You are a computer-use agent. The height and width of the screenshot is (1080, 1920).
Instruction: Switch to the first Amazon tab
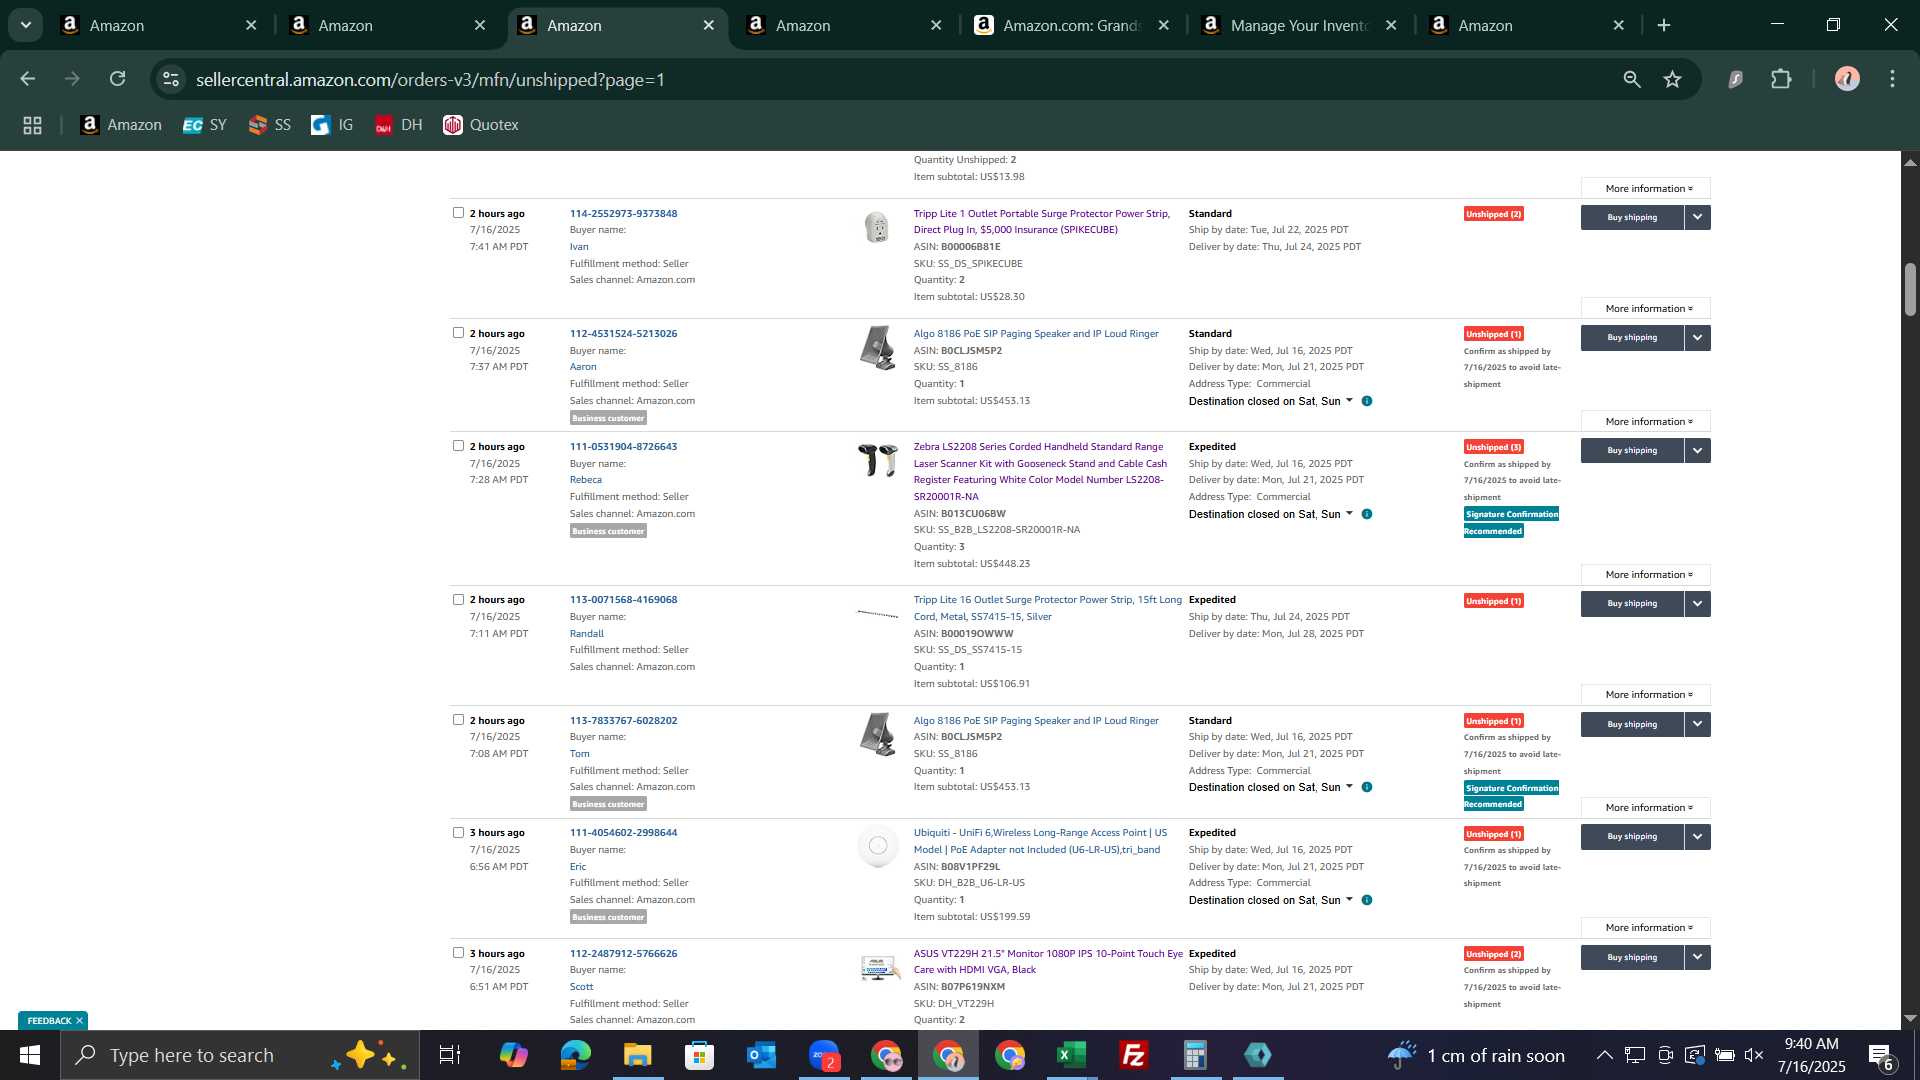click(160, 25)
